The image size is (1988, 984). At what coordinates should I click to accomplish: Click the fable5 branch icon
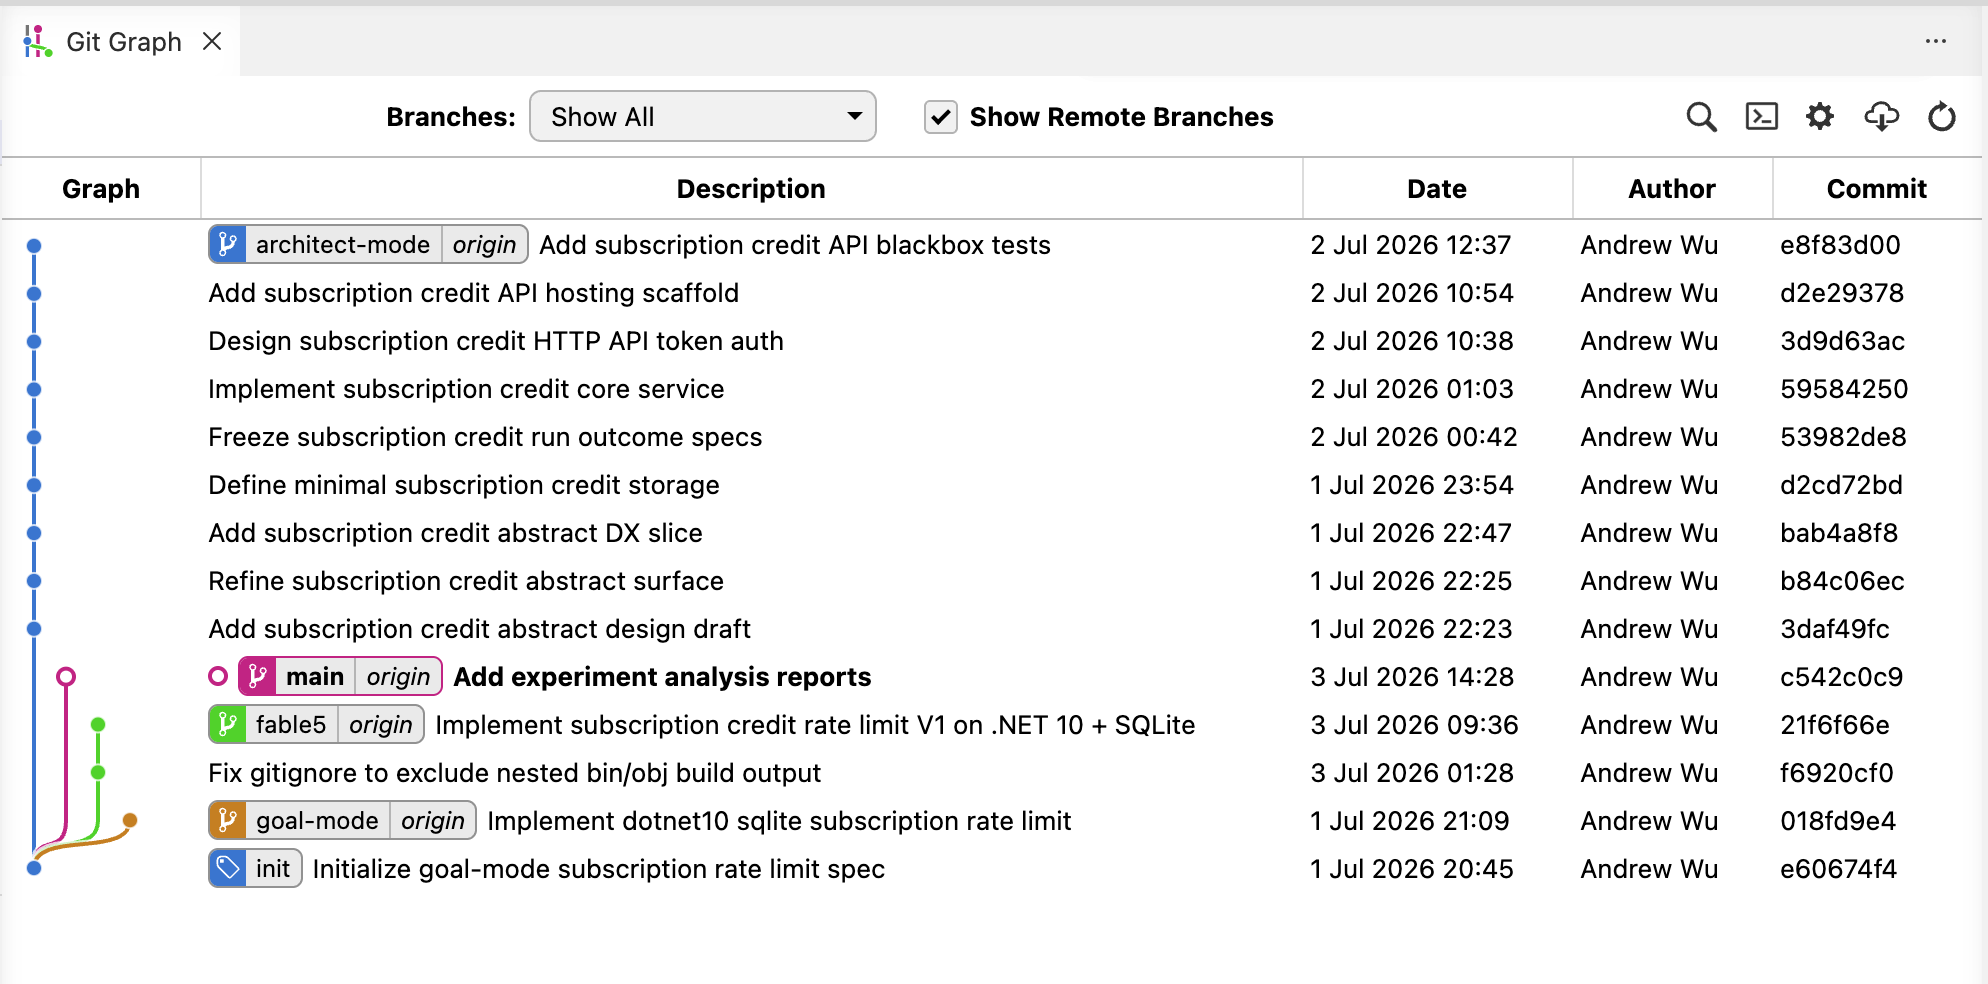click(x=227, y=724)
